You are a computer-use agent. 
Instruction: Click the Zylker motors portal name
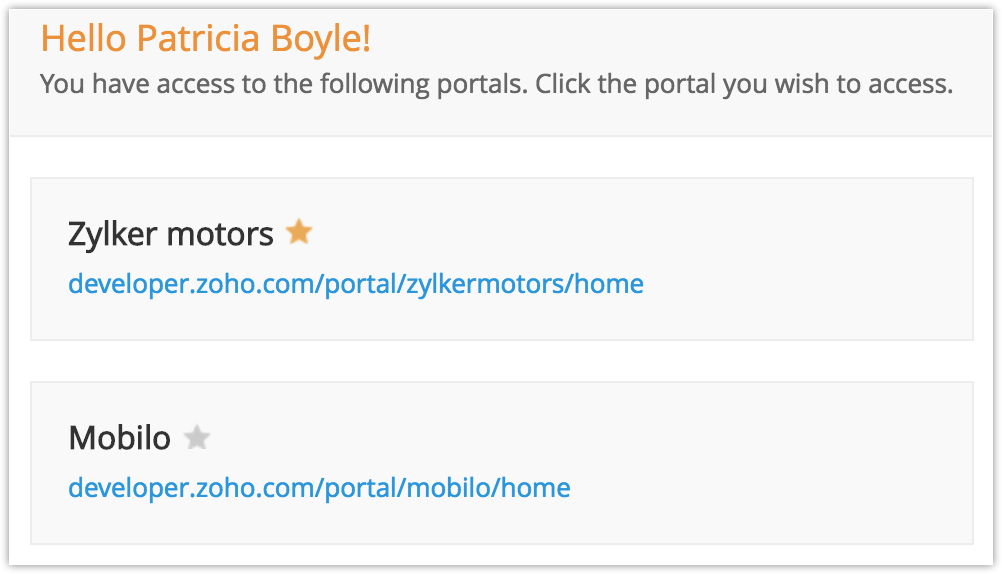pyautogui.click(x=170, y=234)
